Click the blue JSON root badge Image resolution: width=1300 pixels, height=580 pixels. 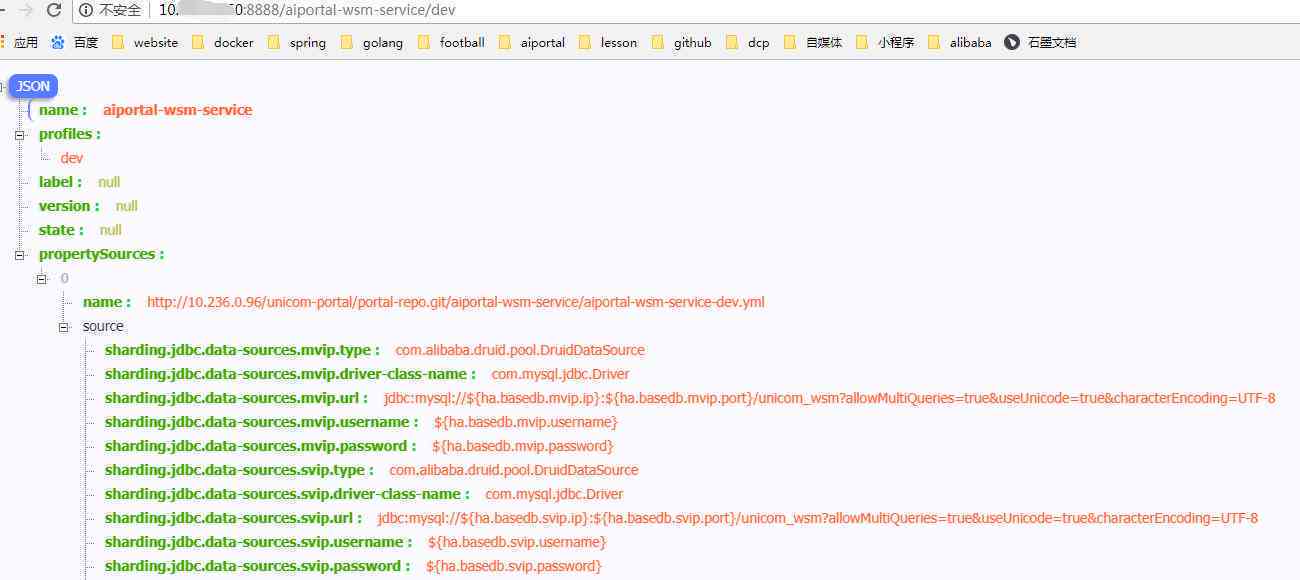point(33,86)
